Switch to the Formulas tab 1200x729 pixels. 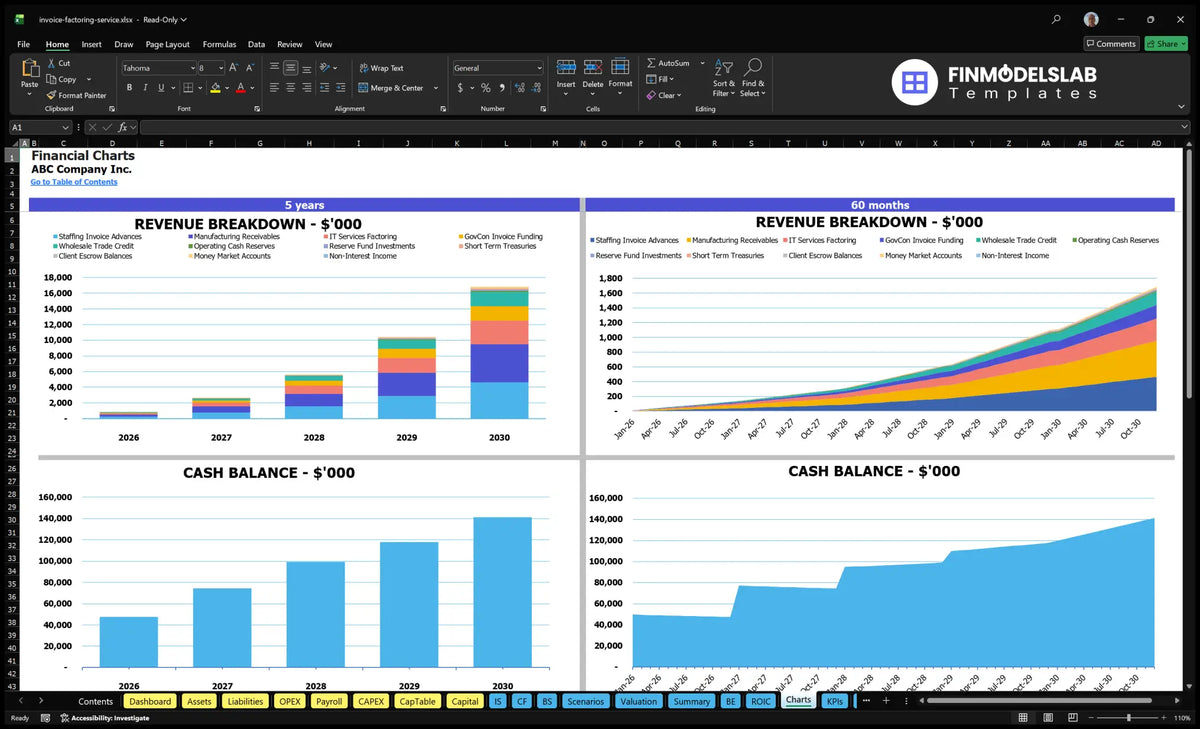tap(219, 44)
